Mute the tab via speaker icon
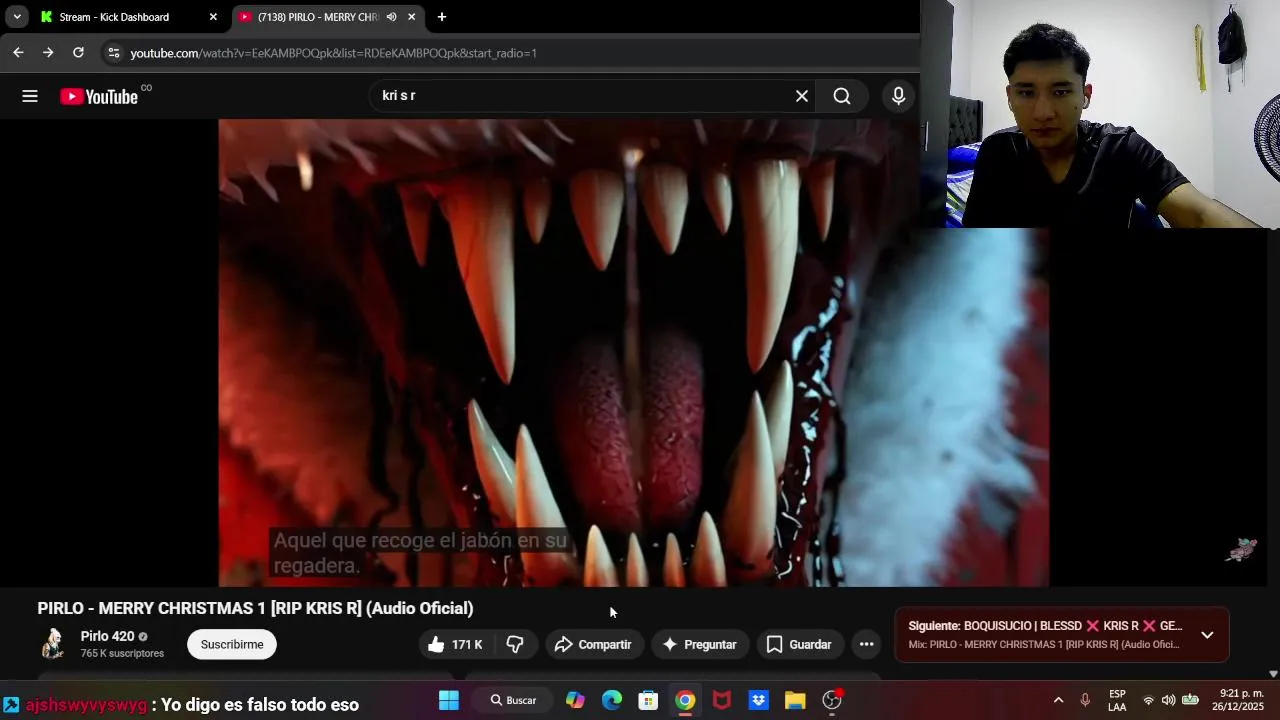1280x720 pixels. [x=391, y=17]
